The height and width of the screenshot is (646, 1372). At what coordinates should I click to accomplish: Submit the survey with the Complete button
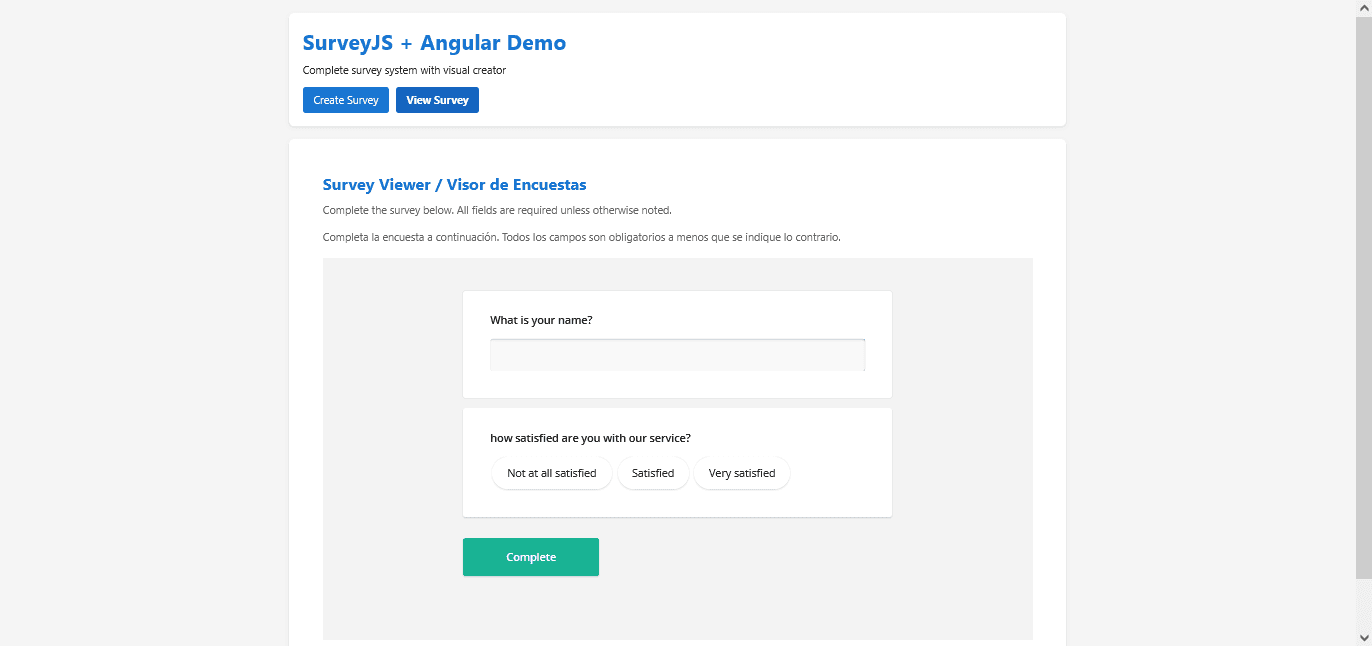click(x=531, y=557)
